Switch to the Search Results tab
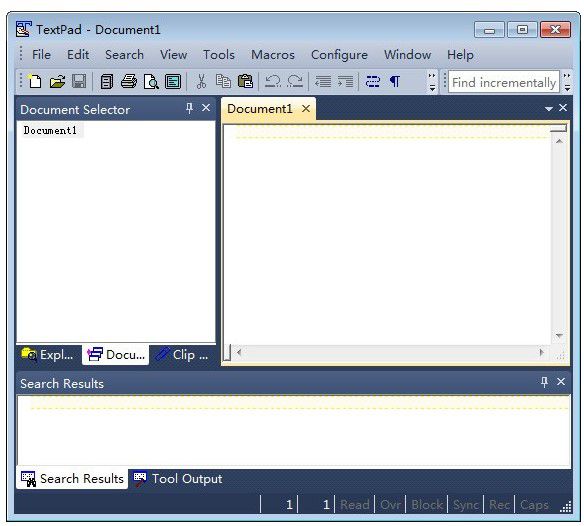584x526 pixels. (72, 479)
